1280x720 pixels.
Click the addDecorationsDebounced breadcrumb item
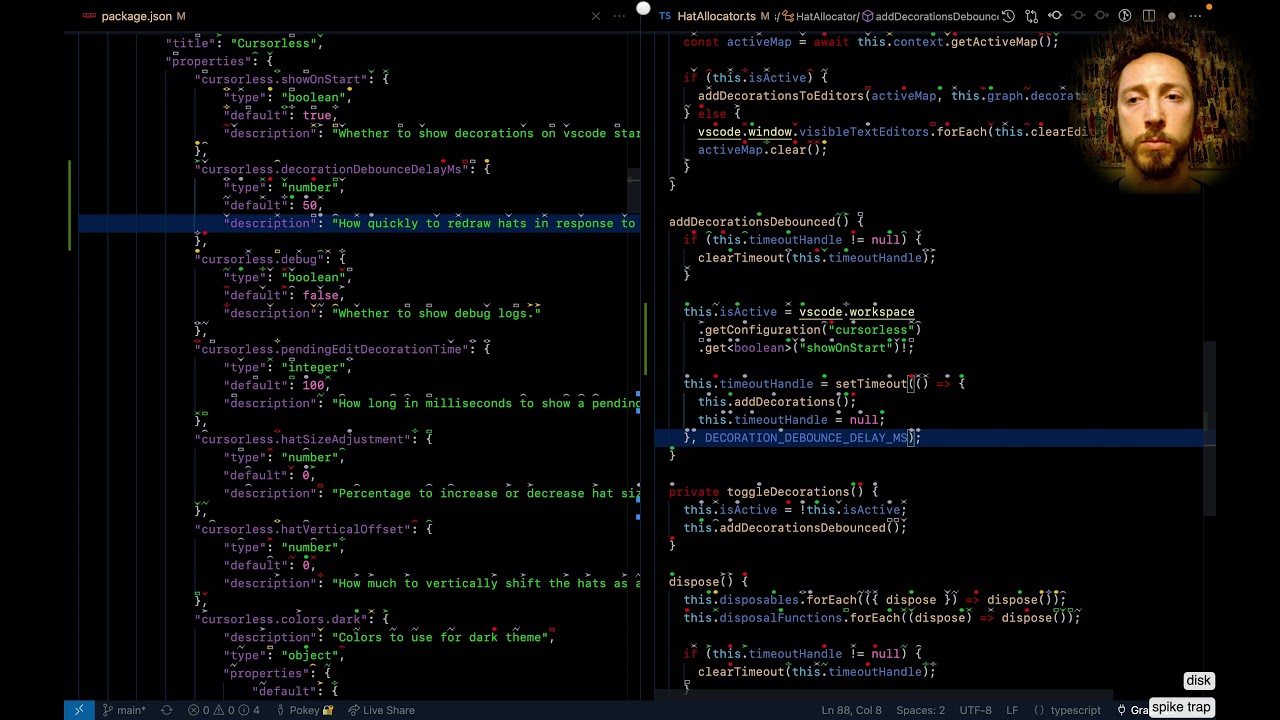pyautogui.click(x=931, y=16)
